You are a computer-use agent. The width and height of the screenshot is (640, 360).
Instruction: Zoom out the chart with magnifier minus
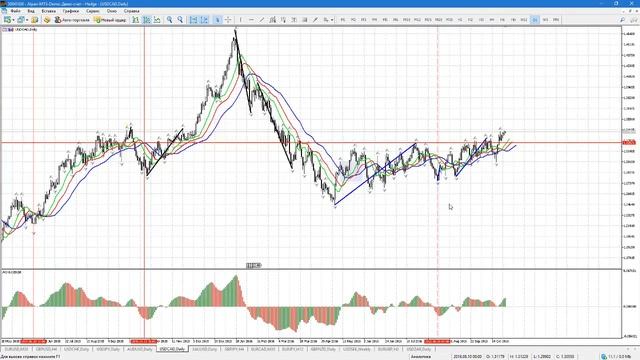[180, 20]
